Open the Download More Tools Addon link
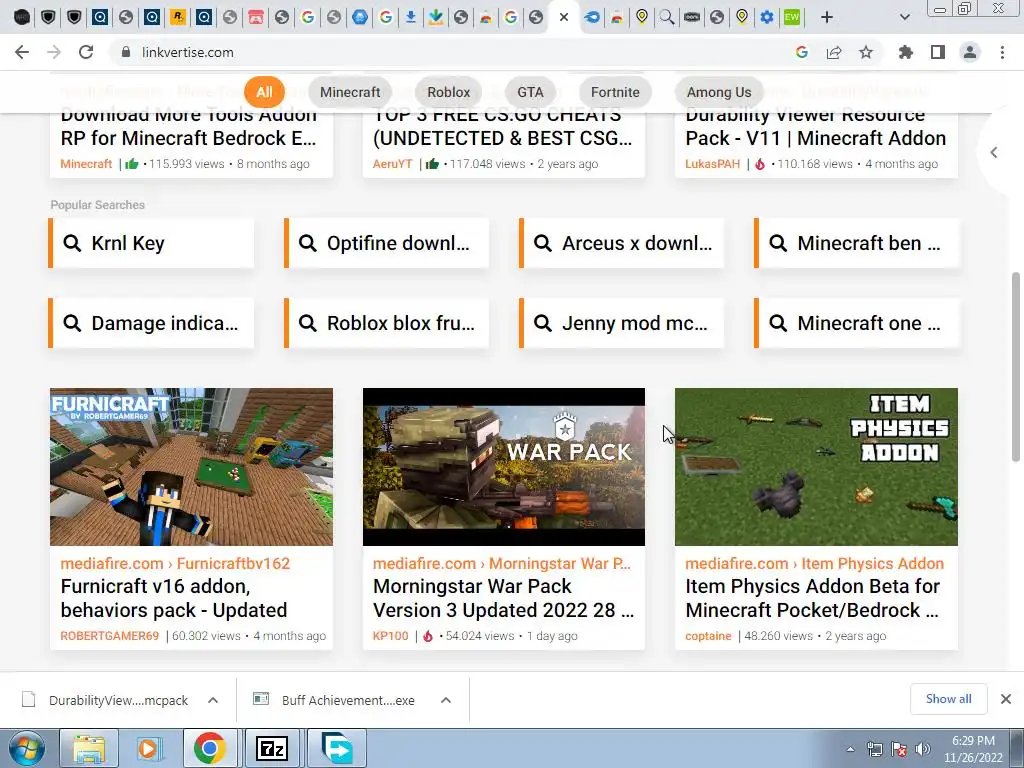This screenshot has width=1024, height=768. click(x=189, y=127)
